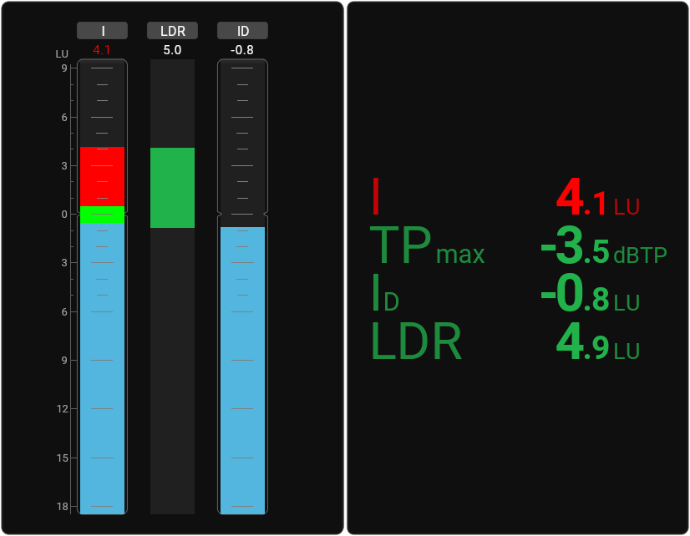Click the red over-target segment of I meter
The height and width of the screenshot is (536, 690).
point(102,176)
